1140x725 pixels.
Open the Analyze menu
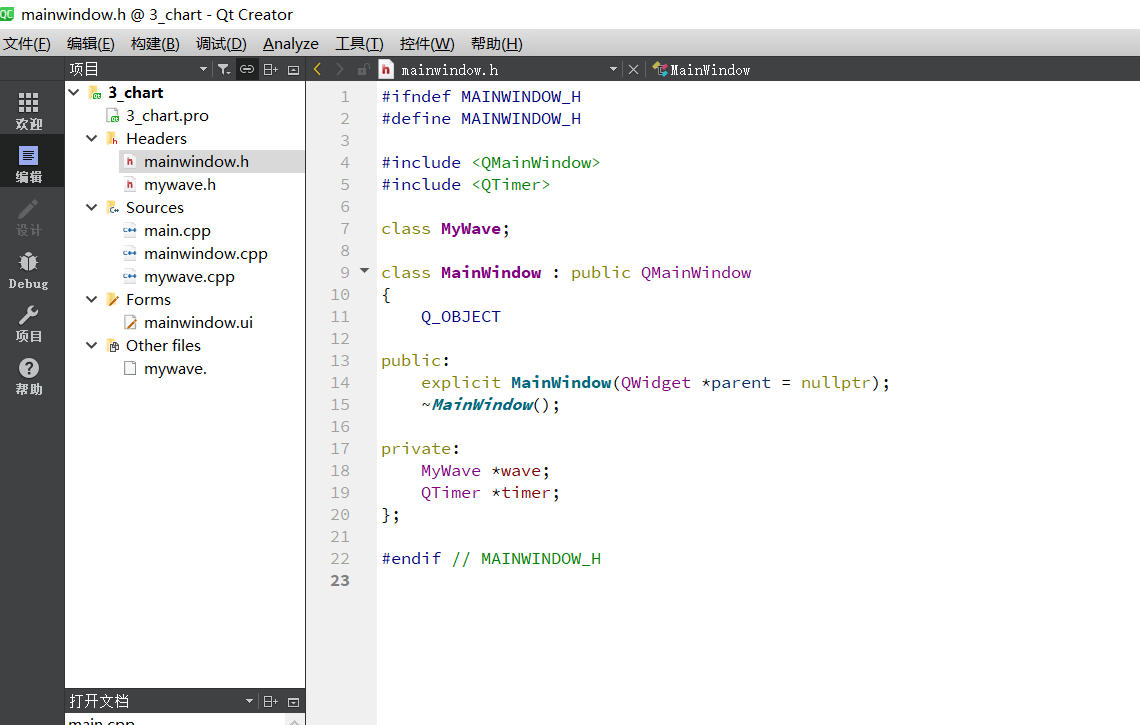[x=291, y=44]
